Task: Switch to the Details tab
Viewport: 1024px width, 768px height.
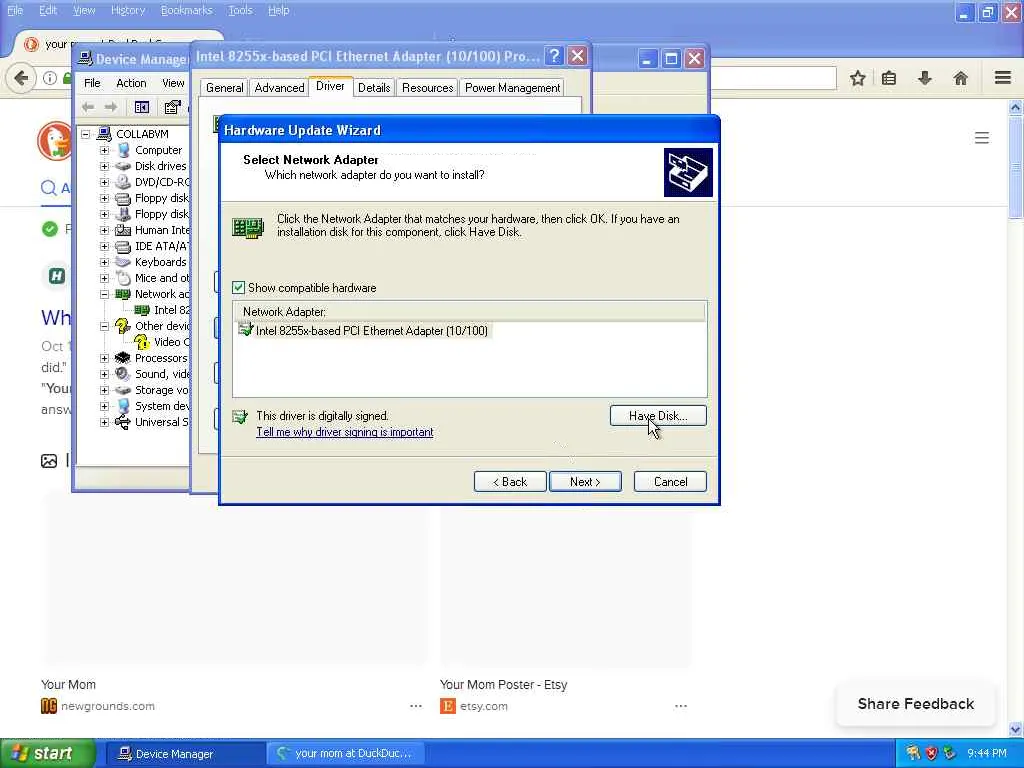Action: click(x=374, y=88)
